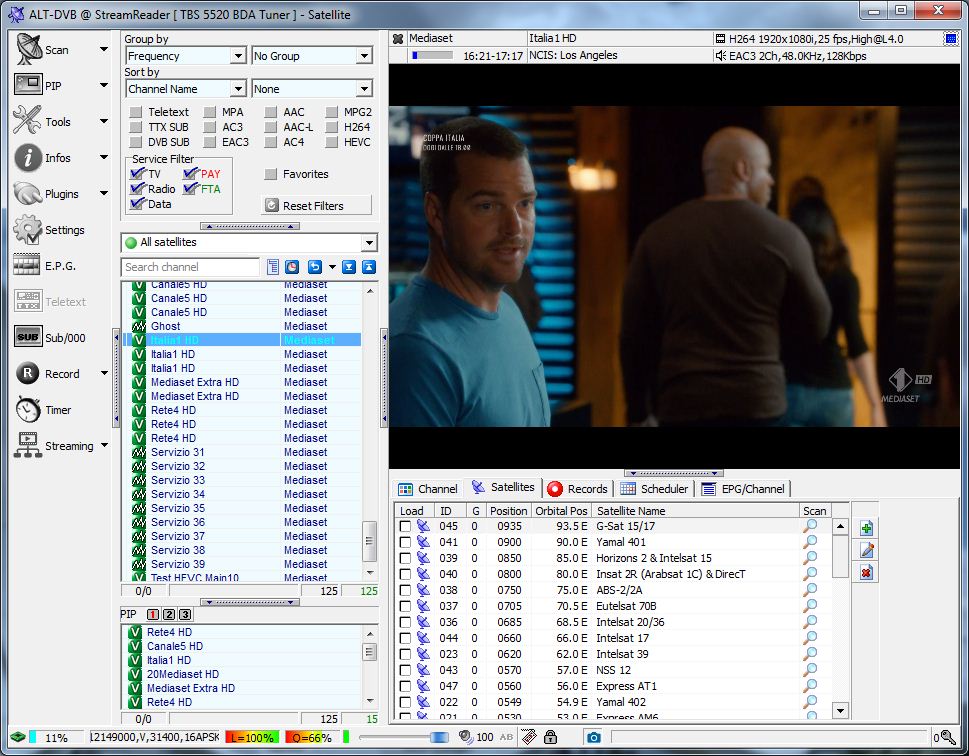This screenshot has width=969, height=756.
Task: Toggle the Radio service filter
Action: 137,189
